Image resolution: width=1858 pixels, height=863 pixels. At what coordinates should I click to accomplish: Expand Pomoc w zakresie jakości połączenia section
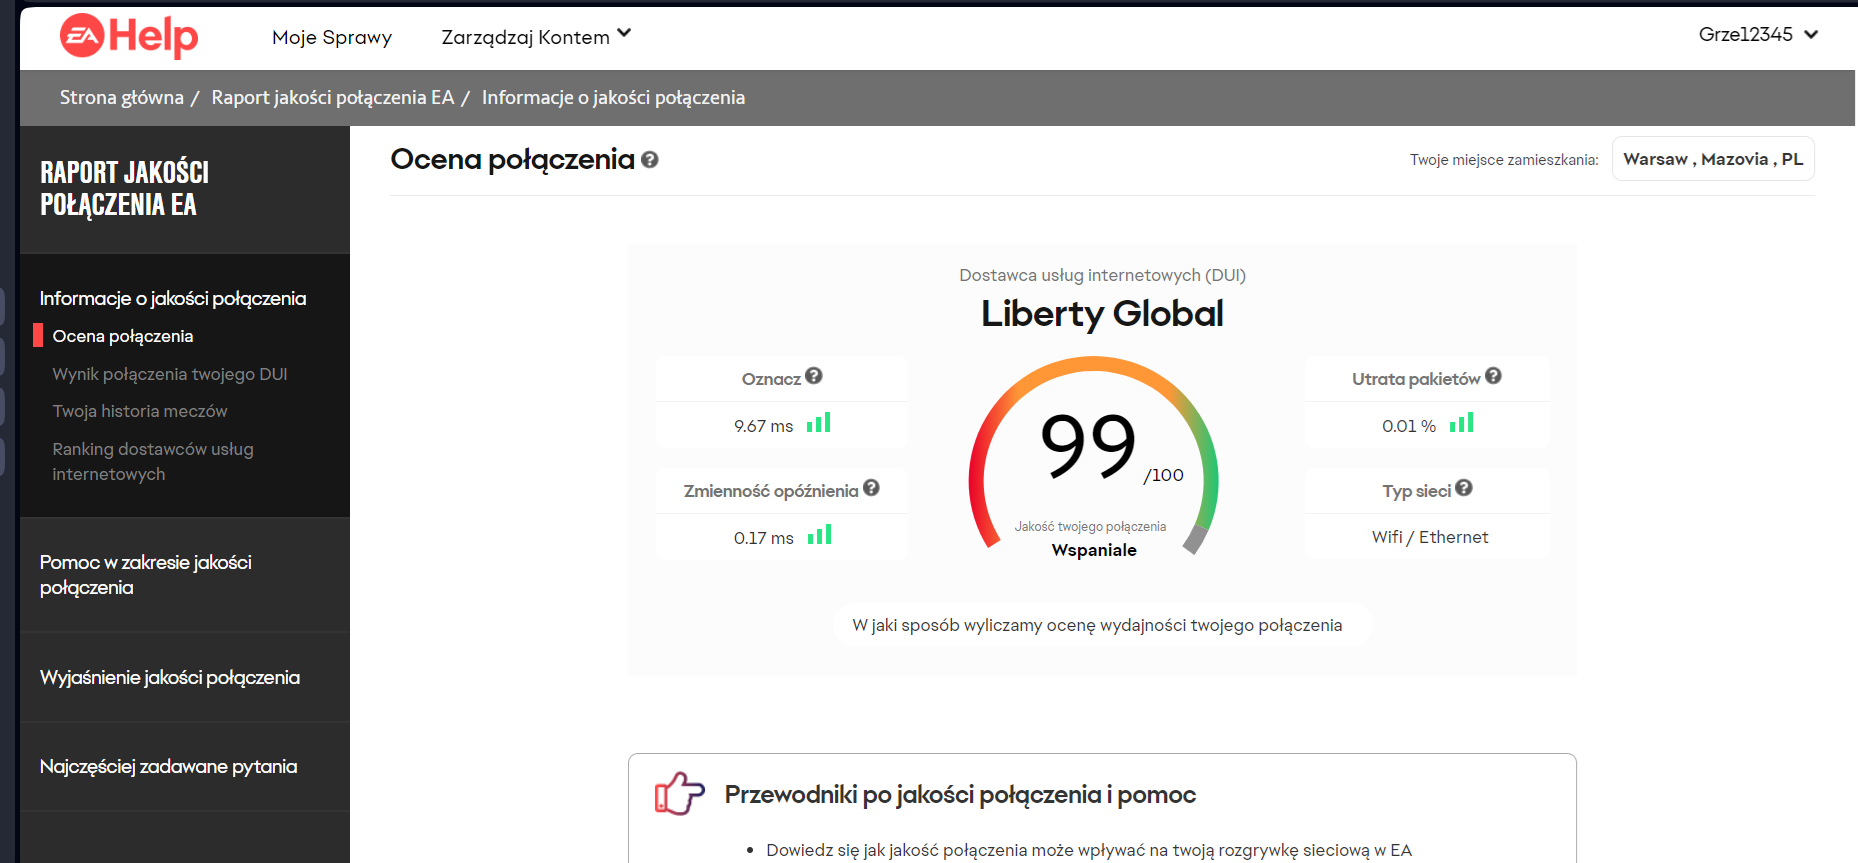tap(146, 575)
